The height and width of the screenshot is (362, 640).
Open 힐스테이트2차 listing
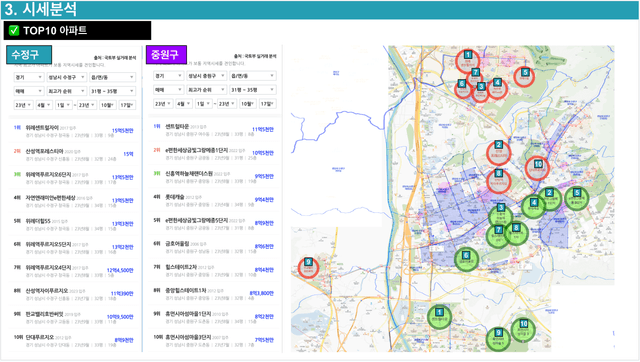coord(213,269)
